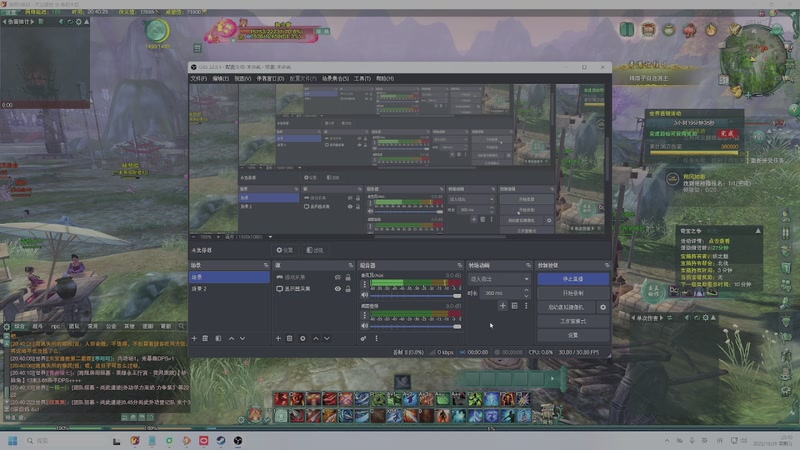The height and width of the screenshot is (450, 800).
Task: Show hidden icons in system tray
Action: coord(667,440)
